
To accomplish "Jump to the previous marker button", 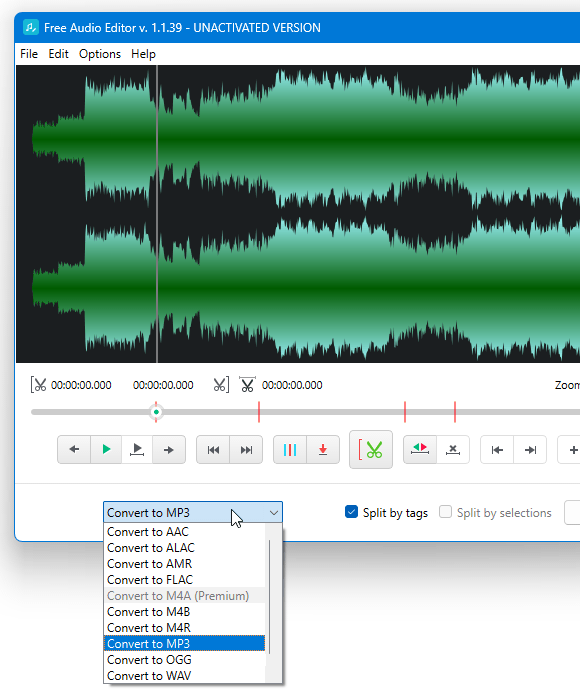I will pyautogui.click(x=213, y=450).
